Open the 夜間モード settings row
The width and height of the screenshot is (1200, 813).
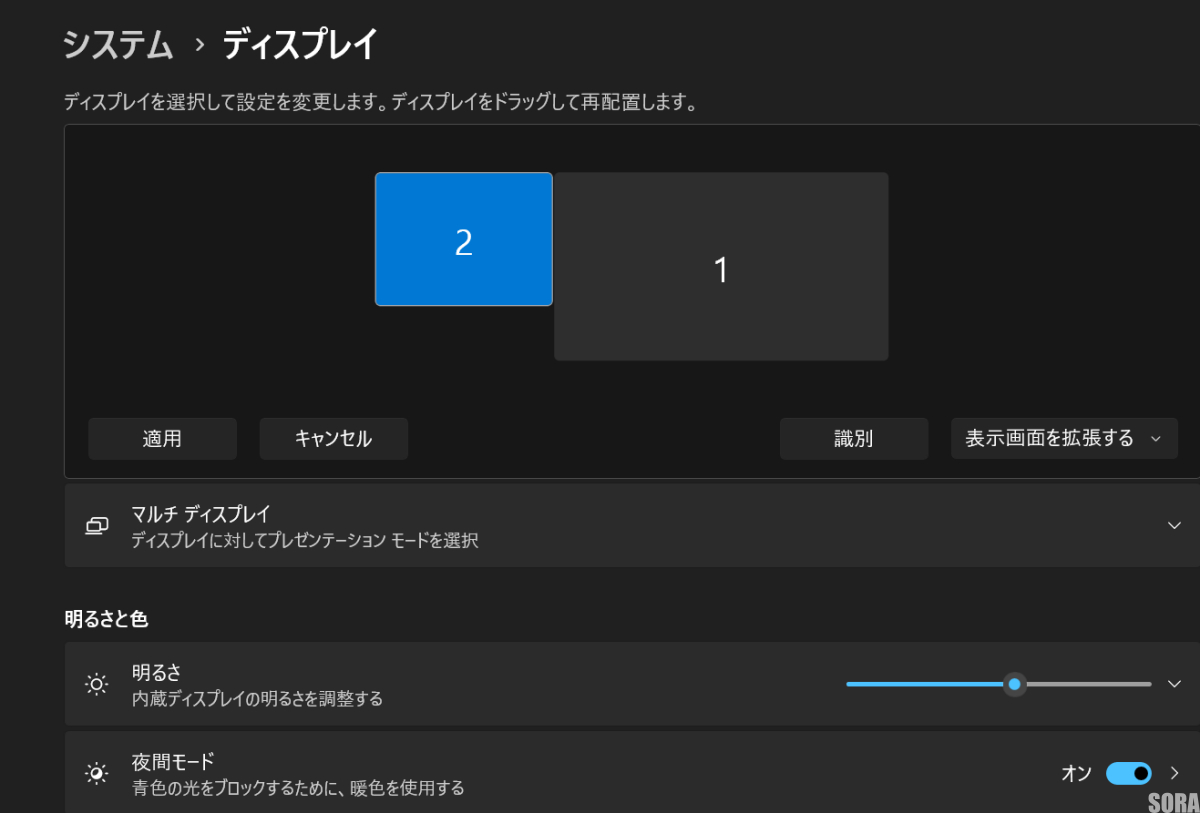click(x=600, y=772)
